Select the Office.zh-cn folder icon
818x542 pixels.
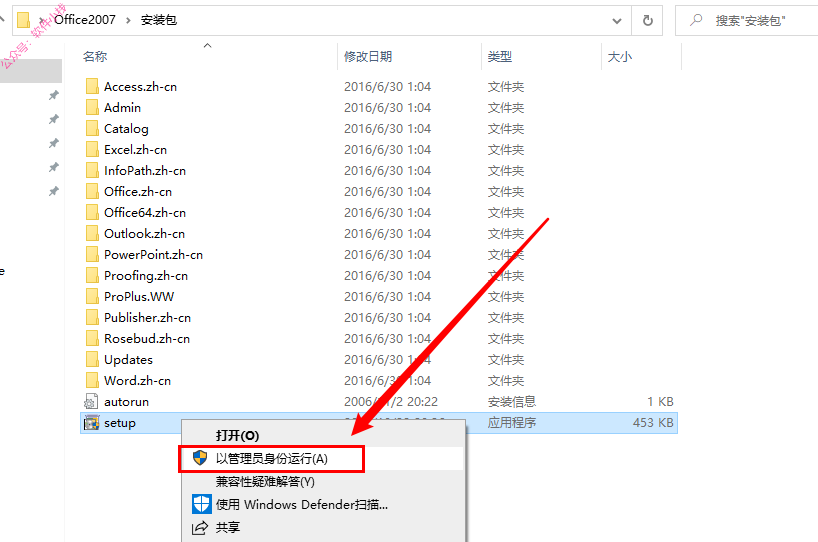click(x=92, y=191)
